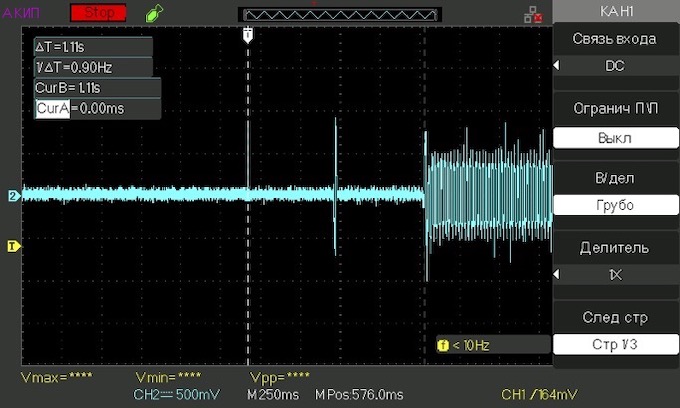Click the Vmax=**** measurement
This screenshot has width=680, height=408.
pyautogui.click(x=56, y=378)
